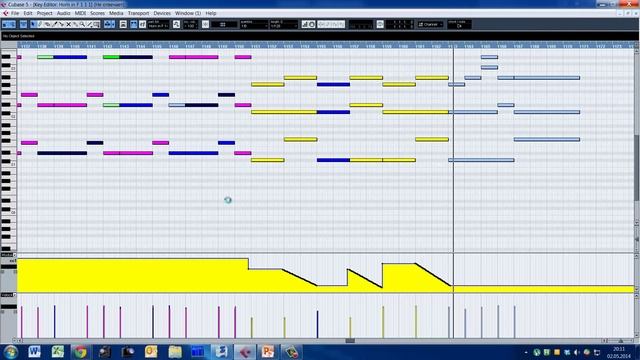The width and height of the screenshot is (640, 360).
Task: Open the part list dropdown
Action: pos(158,24)
